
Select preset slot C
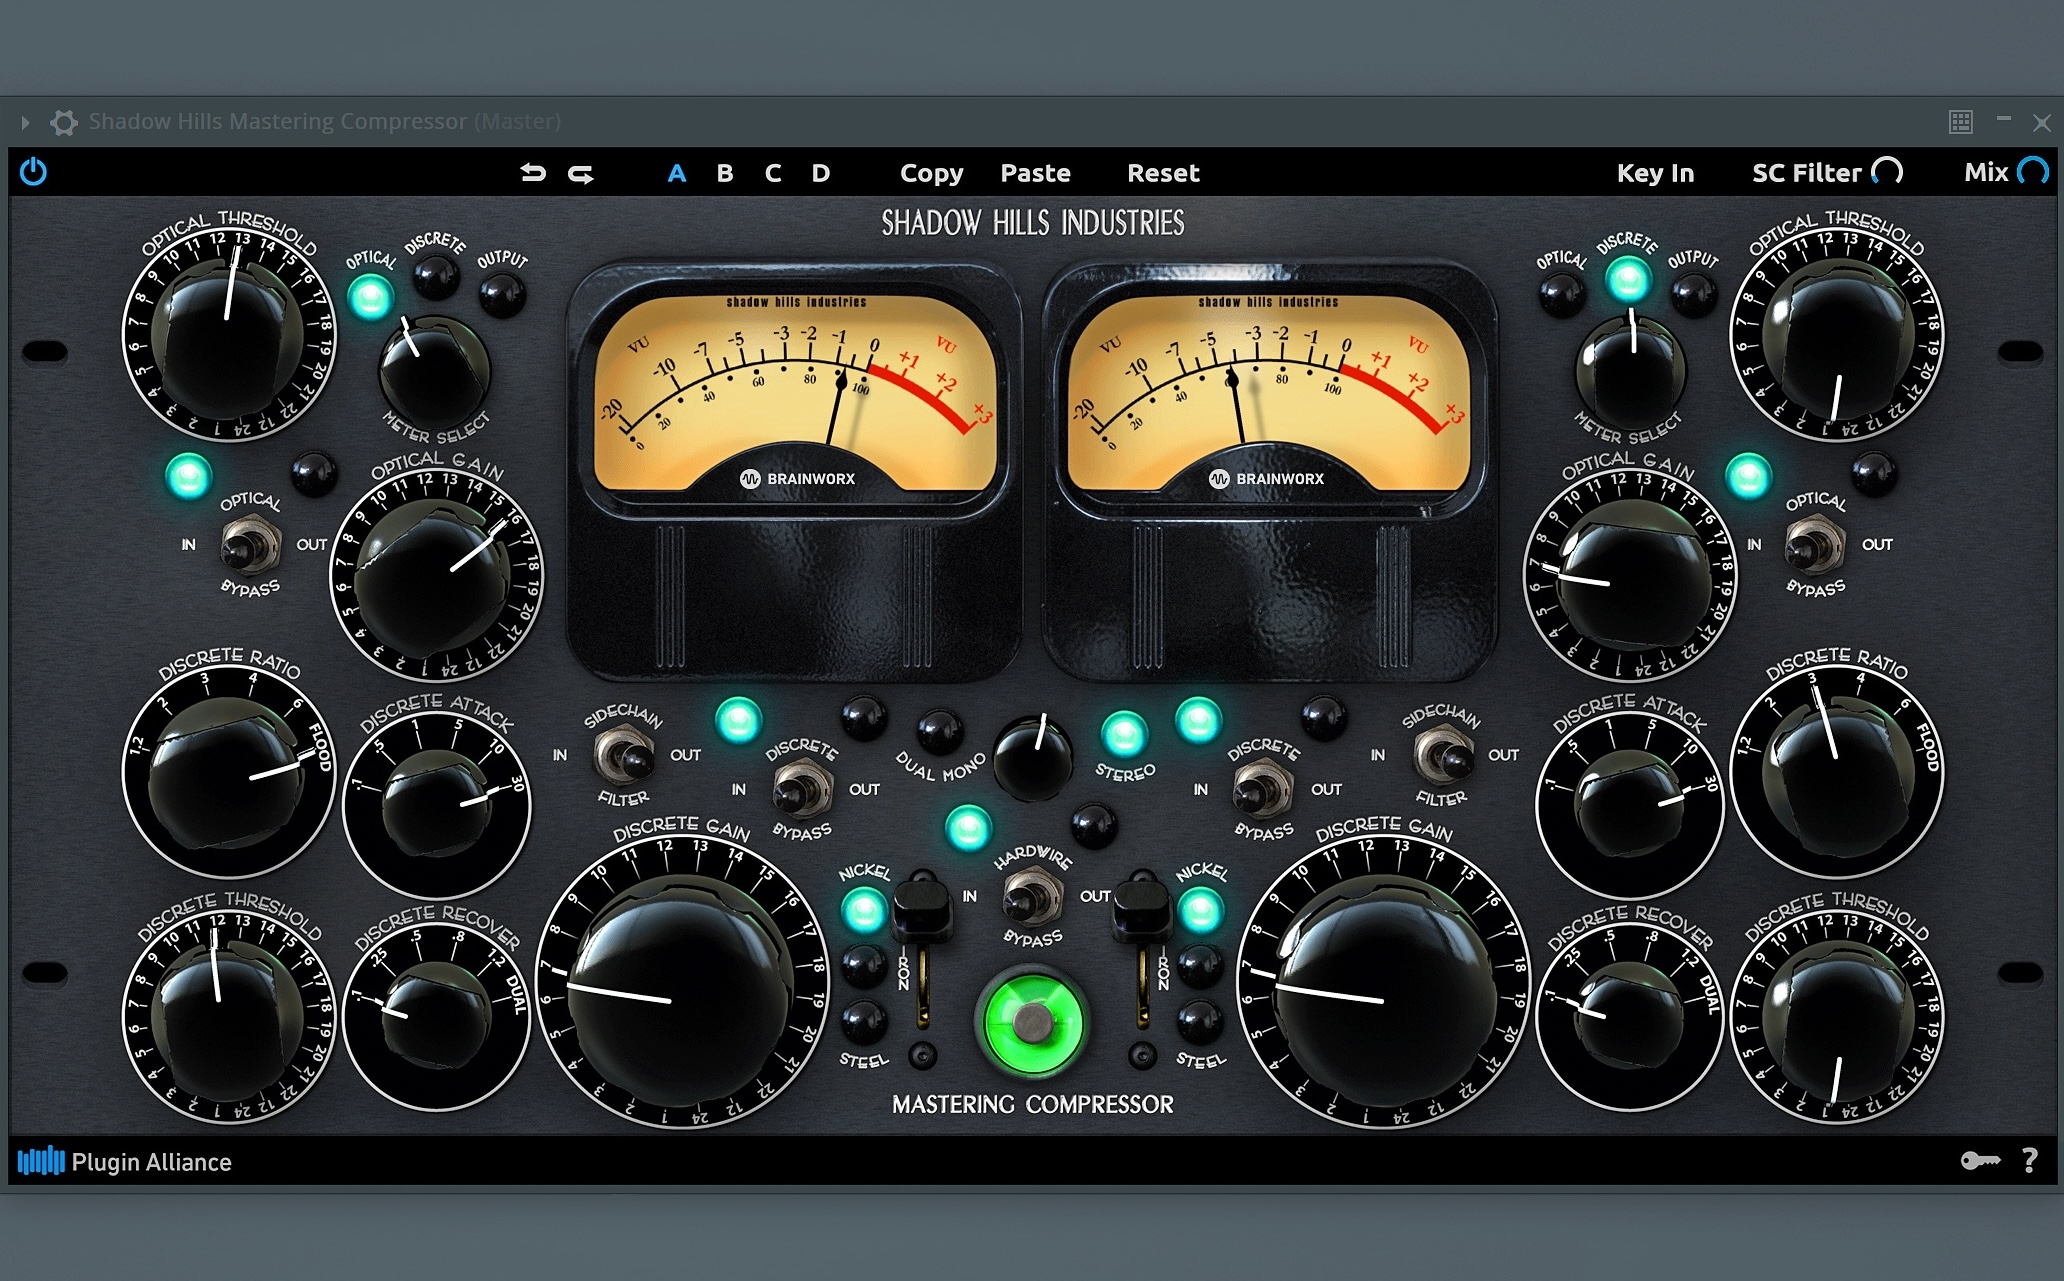point(773,173)
